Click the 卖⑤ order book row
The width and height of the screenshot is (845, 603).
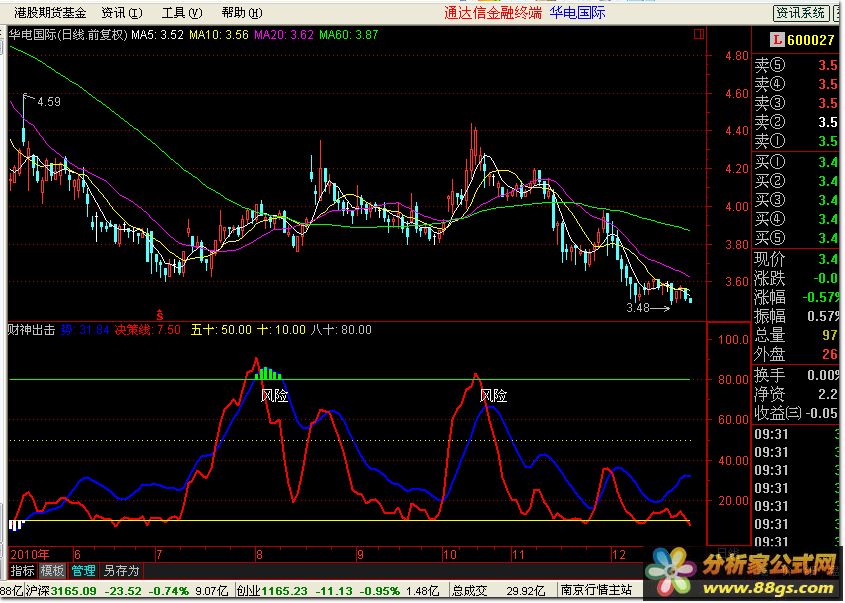click(796, 65)
